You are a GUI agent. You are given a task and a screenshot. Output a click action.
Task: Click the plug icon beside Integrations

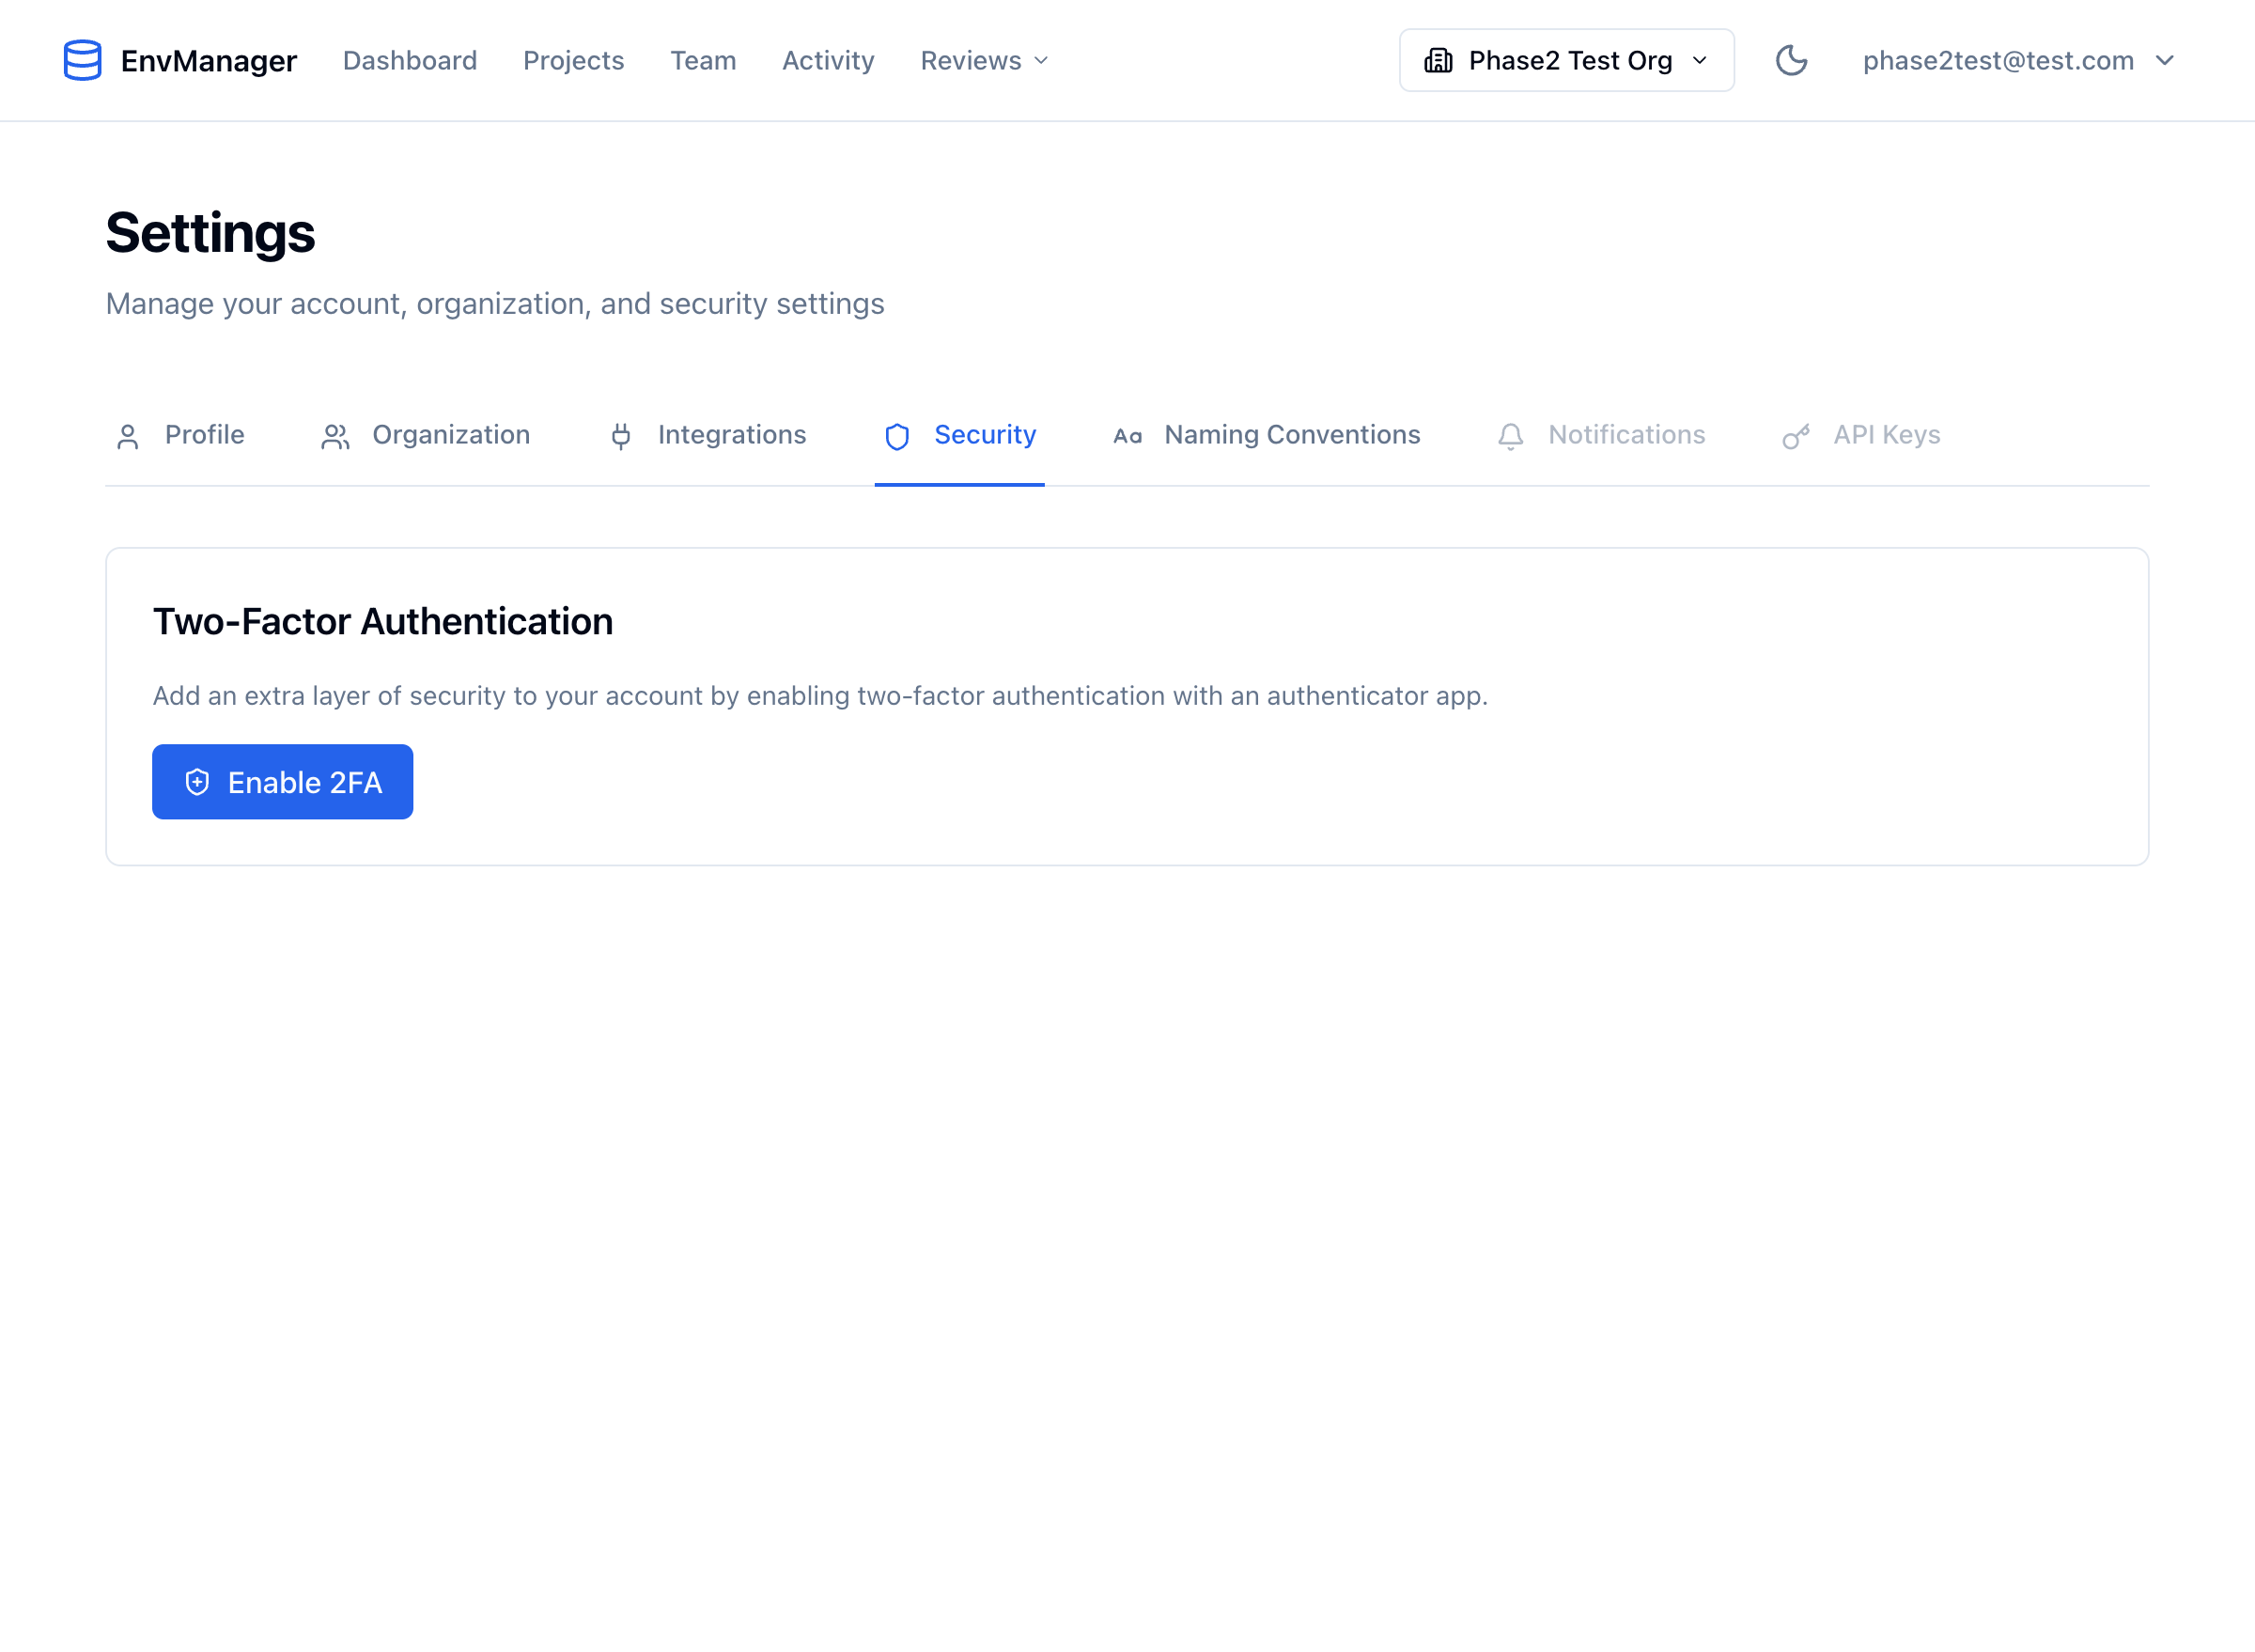coord(621,436)
